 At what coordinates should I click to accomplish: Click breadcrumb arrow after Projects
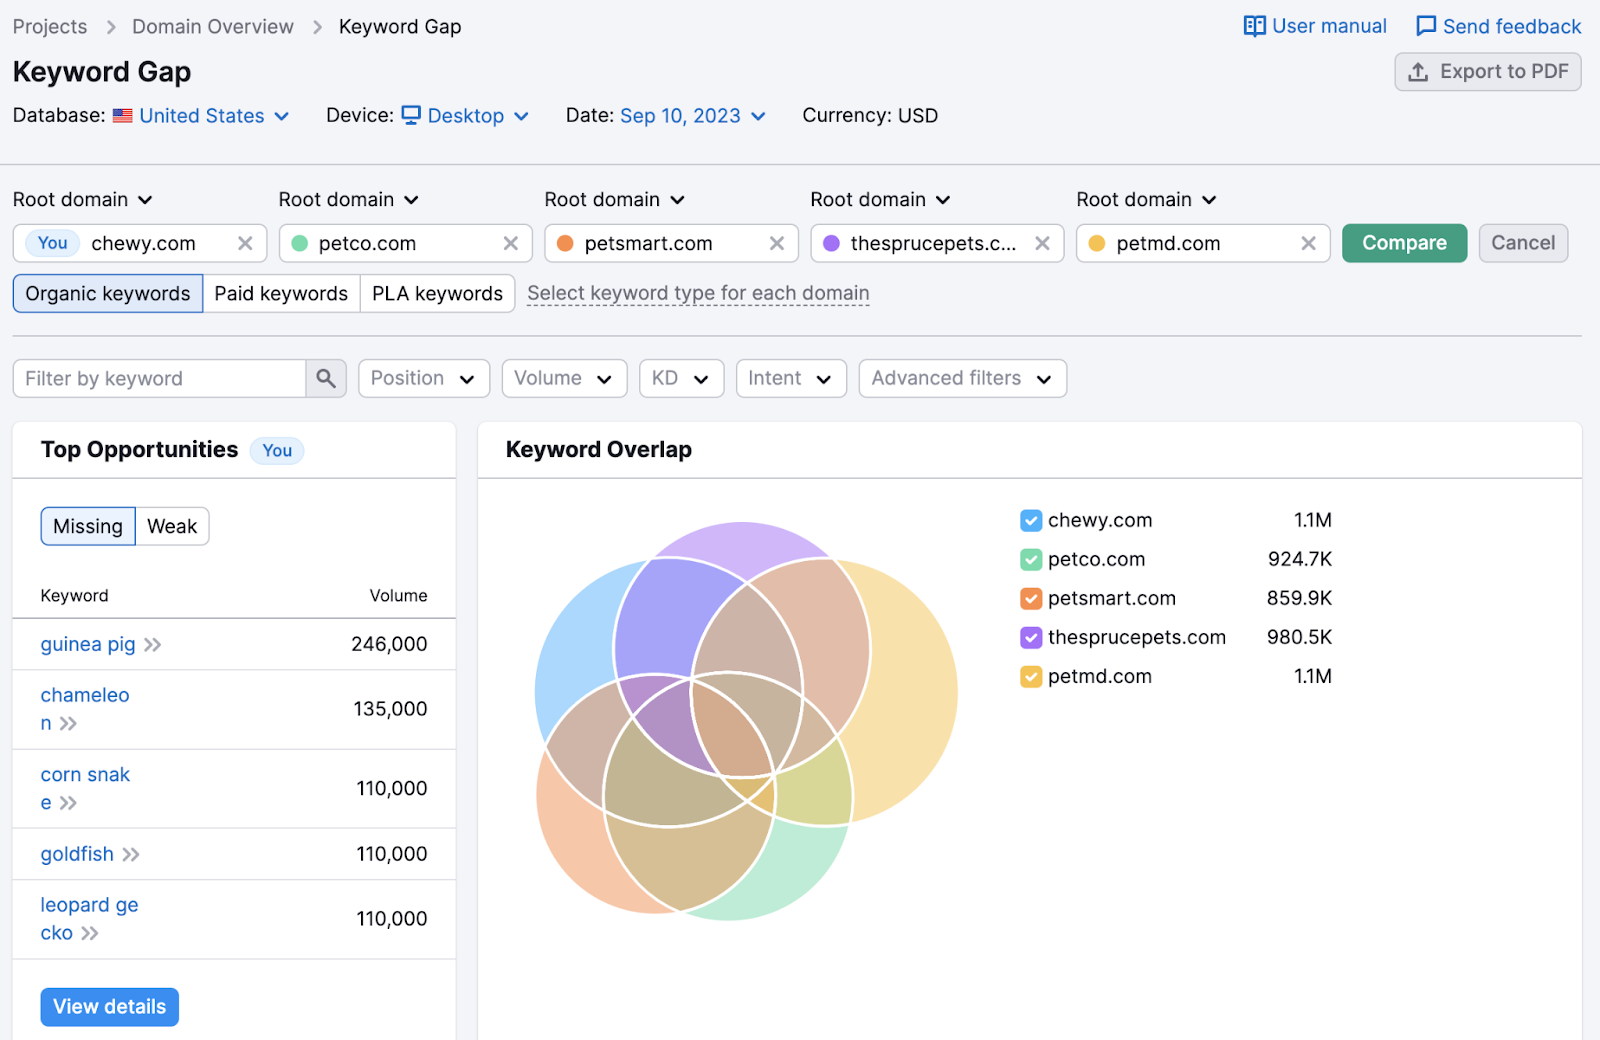coord(110,27)
